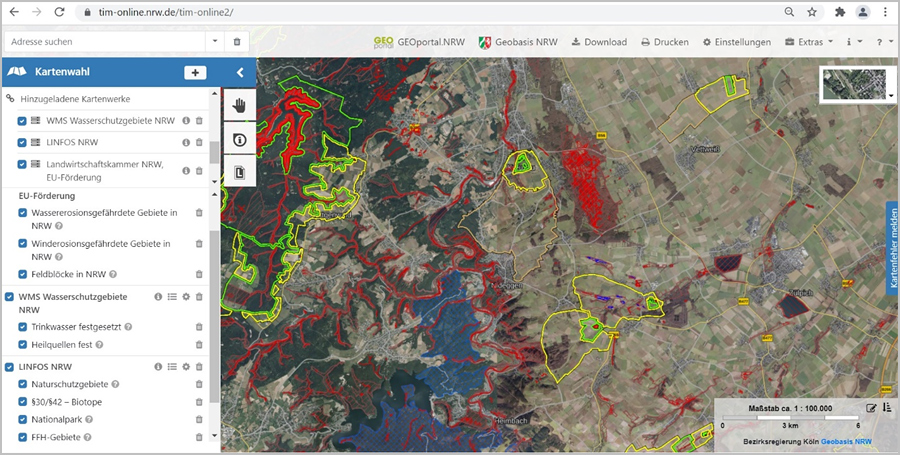
Task: Select the pan hand tool
Action: (239, 106)
